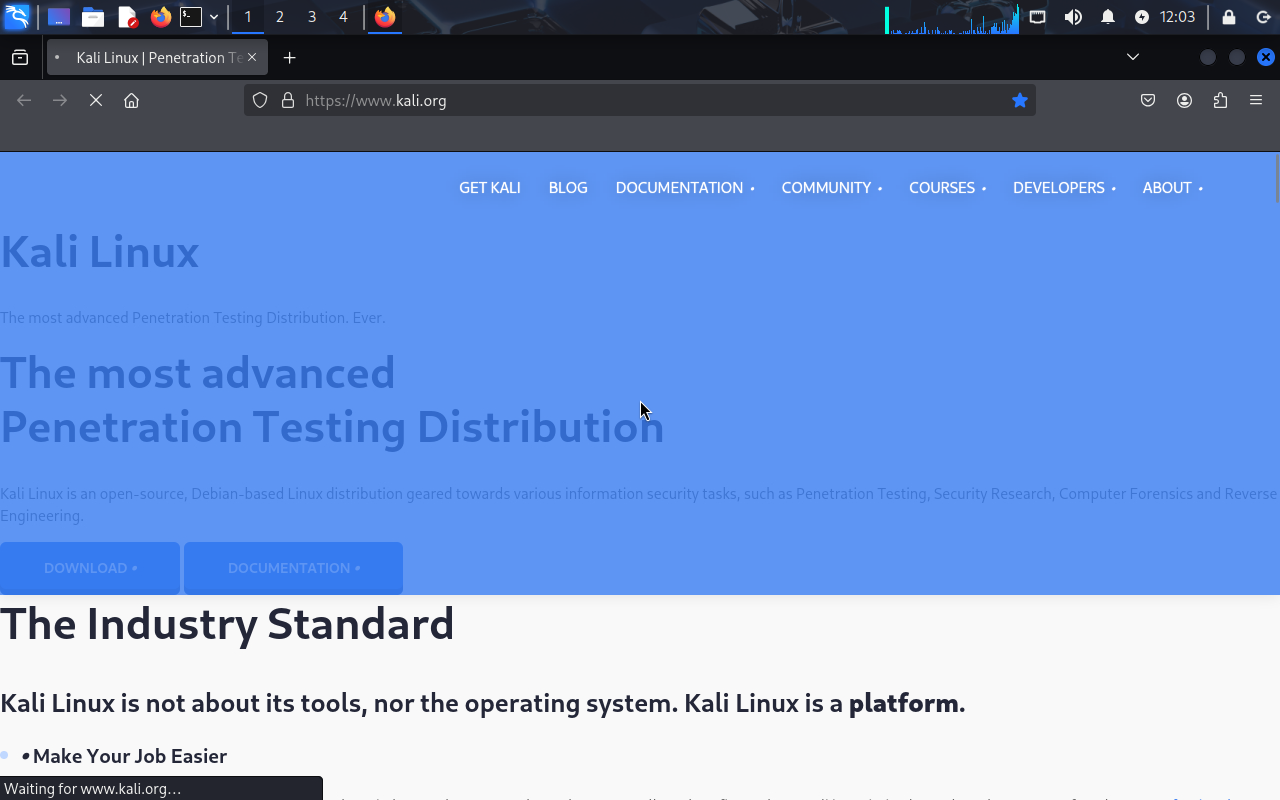Close the Kali Linux tab

252,58
